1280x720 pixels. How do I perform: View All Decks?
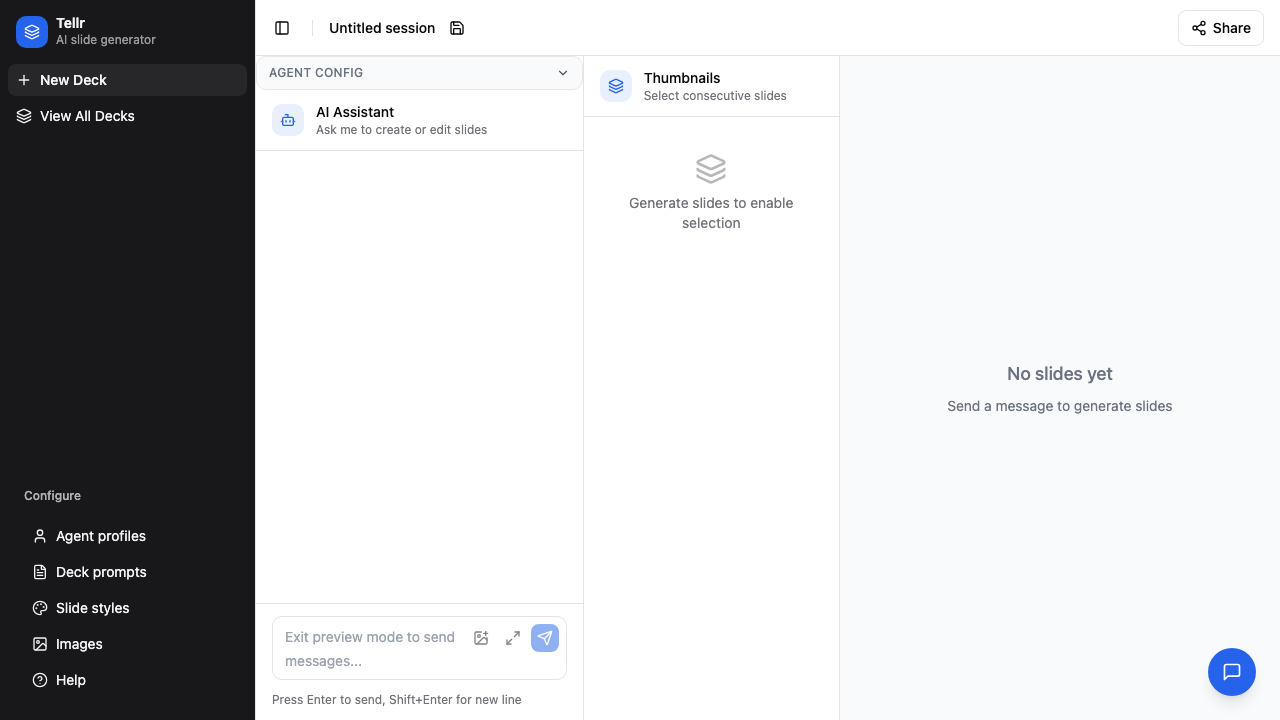(87, 116)
